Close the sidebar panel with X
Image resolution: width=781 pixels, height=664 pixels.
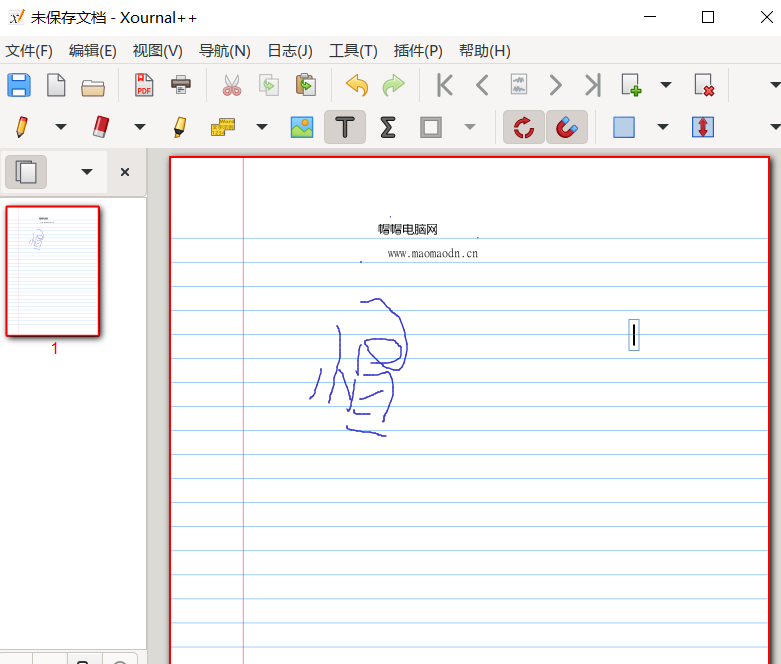coord(125,172)
